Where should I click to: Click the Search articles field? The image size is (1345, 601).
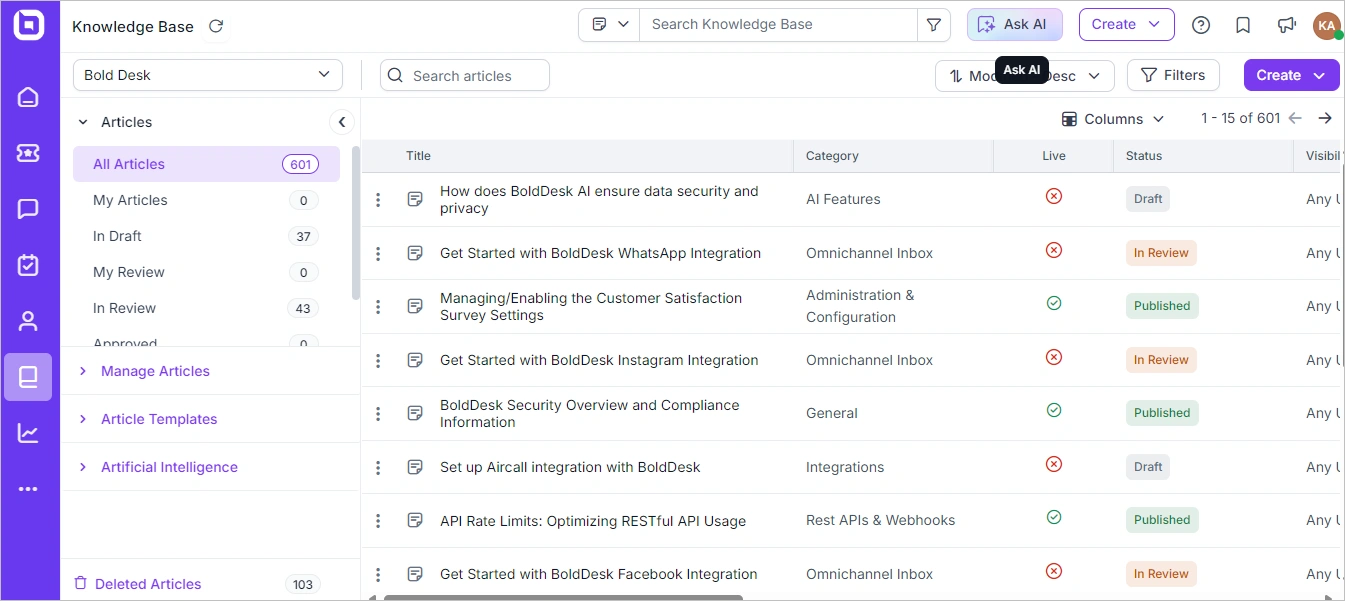(x=465, y=75)
